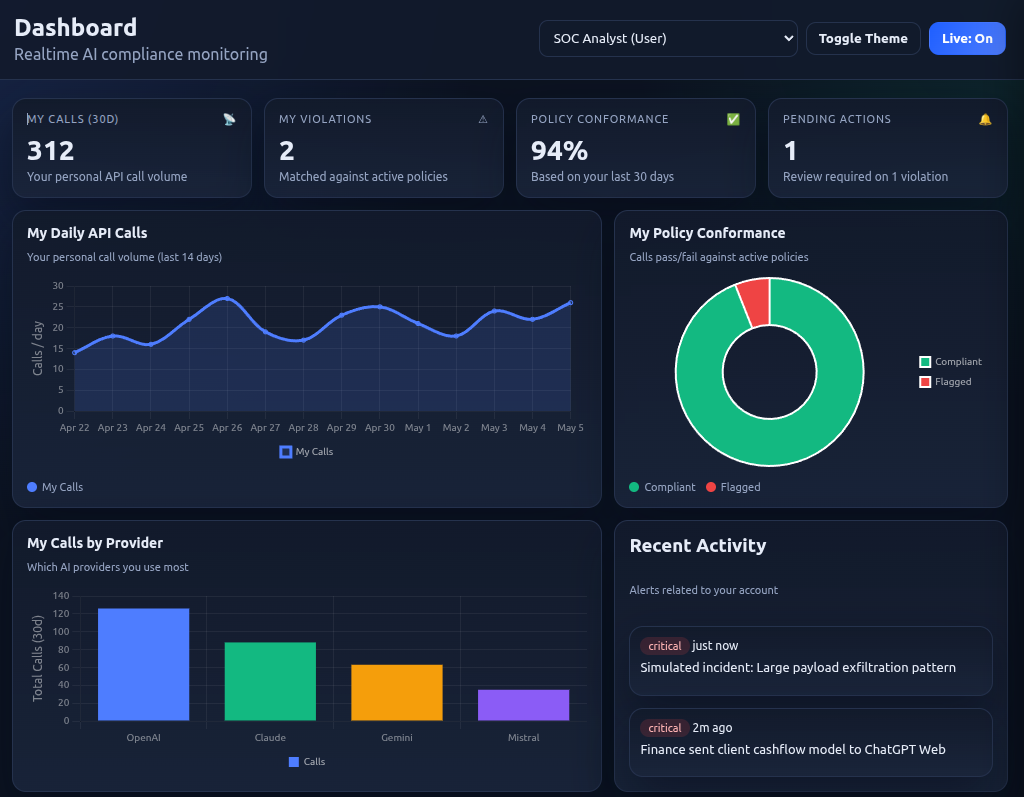This screenshot has width=1024, height=797.
Task: Click the critical badge on the 2m ago alert
Action: [x=664, y=728]
